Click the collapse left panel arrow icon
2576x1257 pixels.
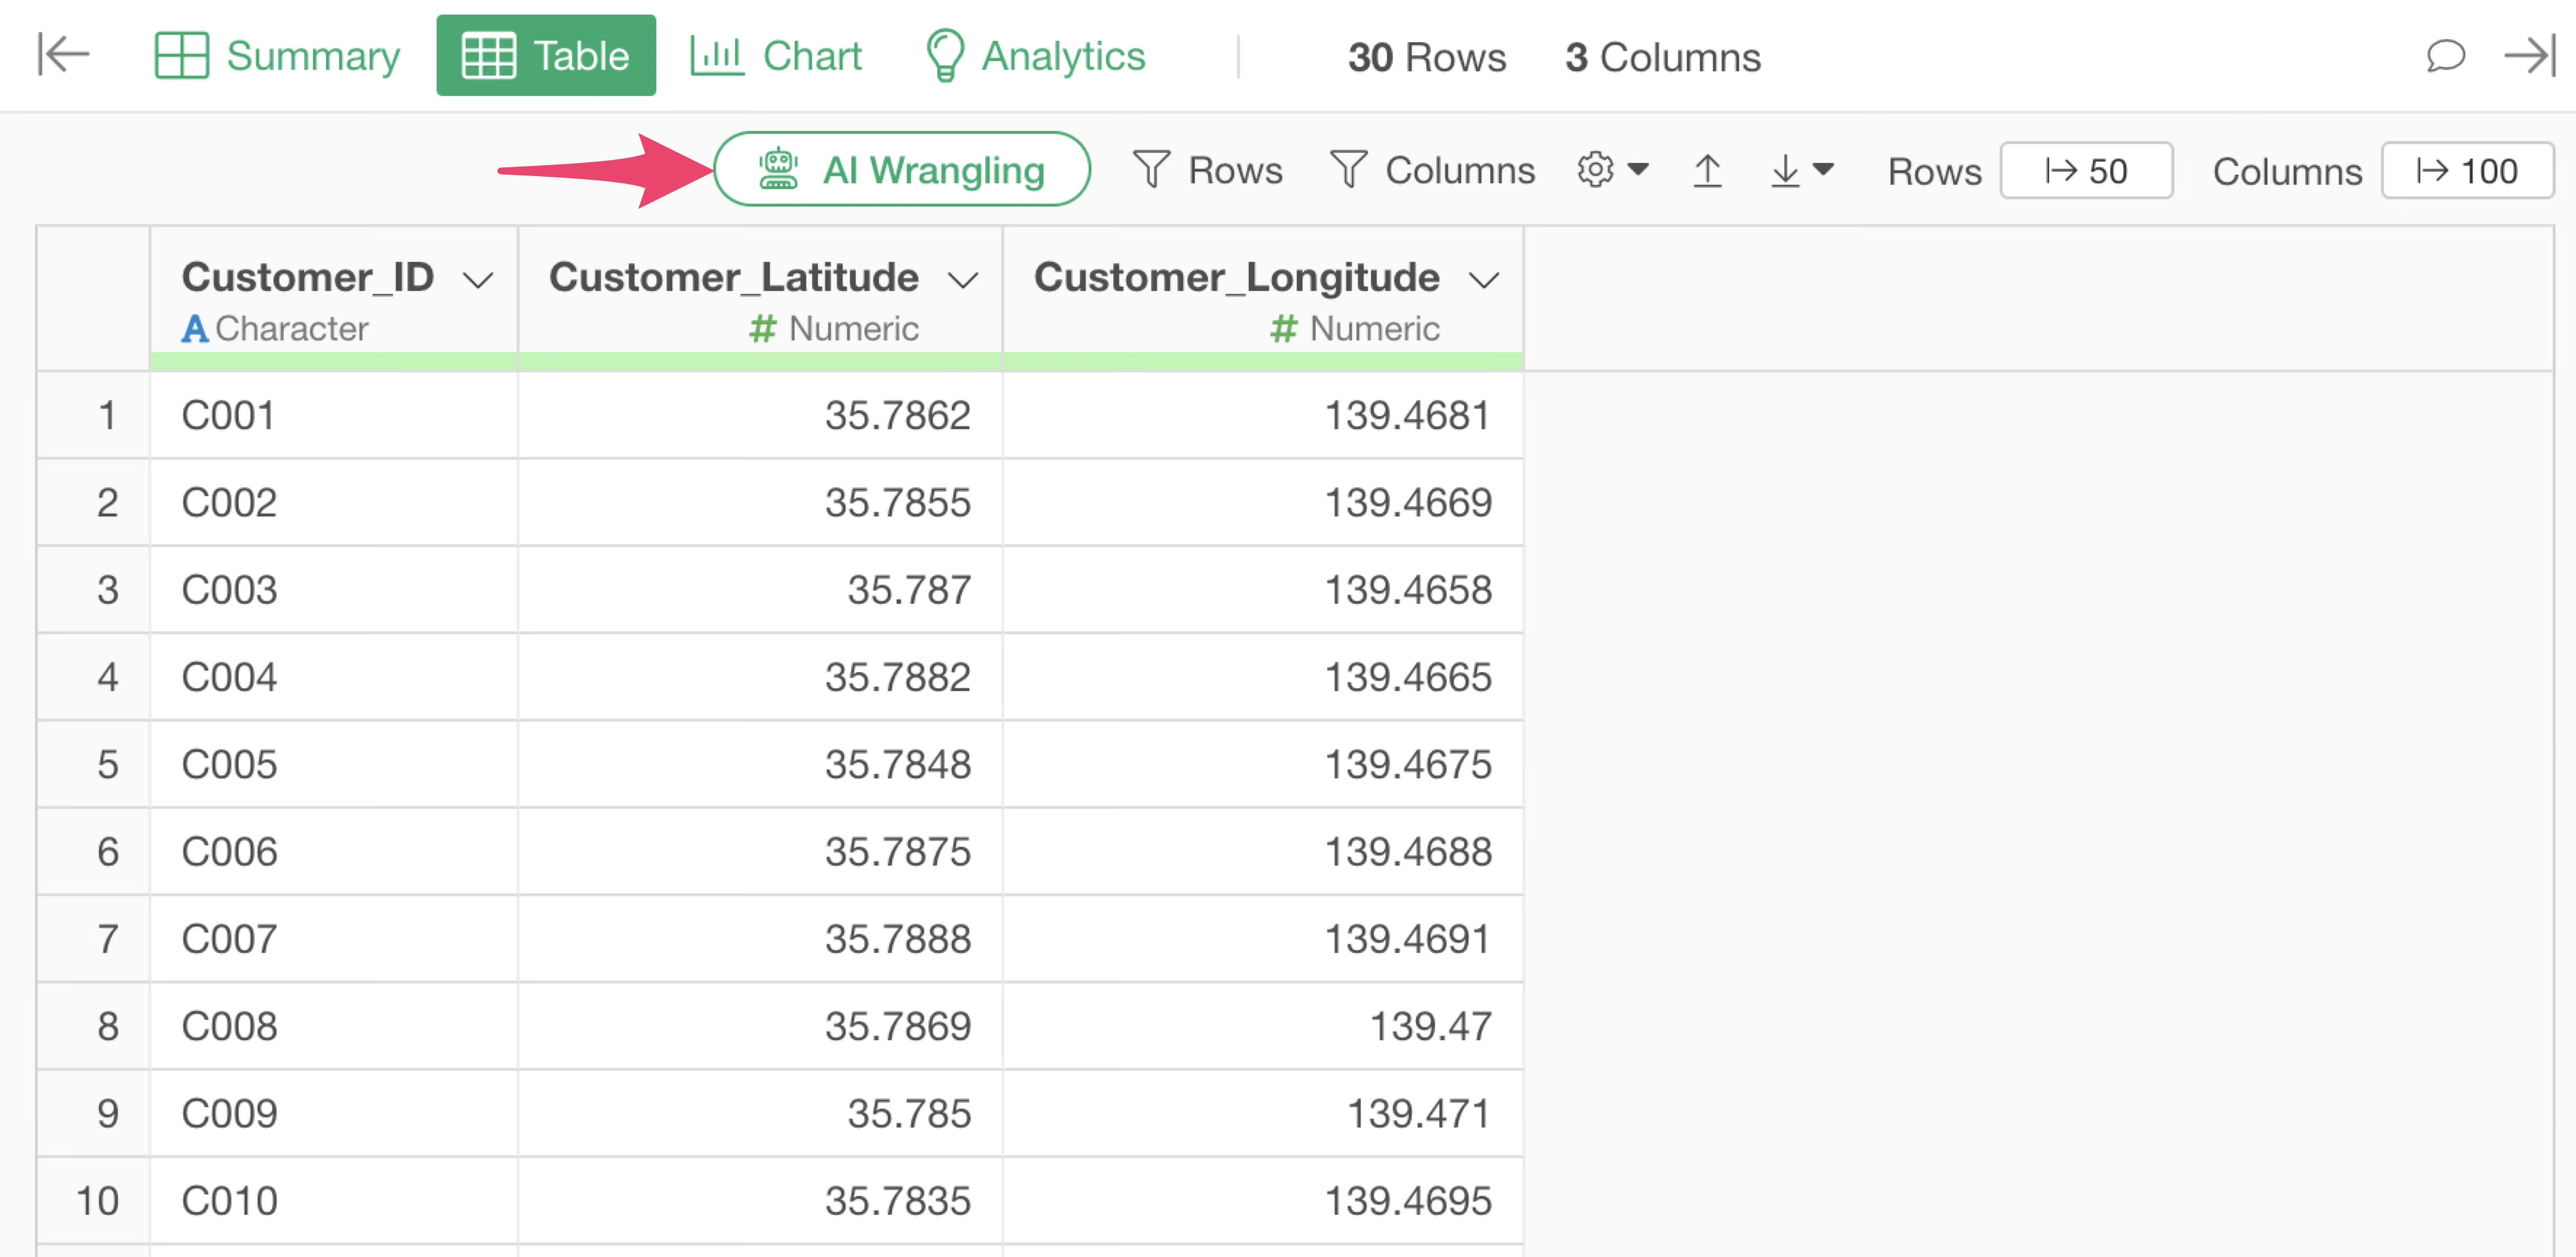(63, 54)
